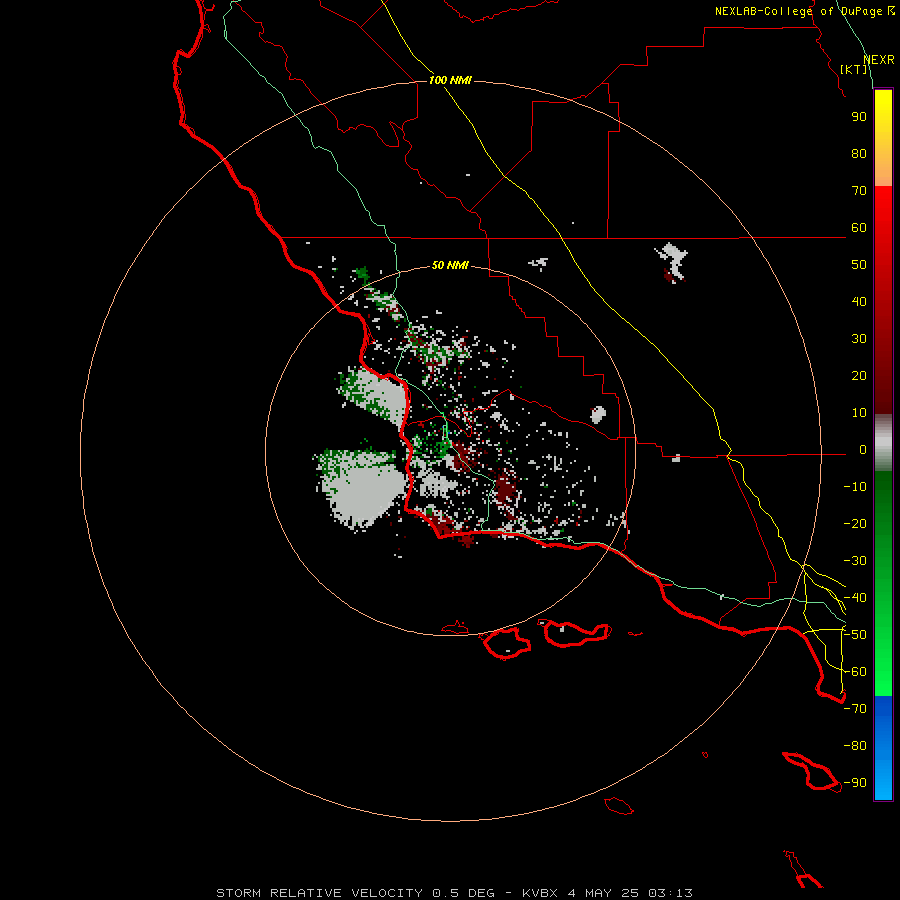Click the [KT] units label
The width and height of the screenshot is (900, 900).
pos(854,69)
